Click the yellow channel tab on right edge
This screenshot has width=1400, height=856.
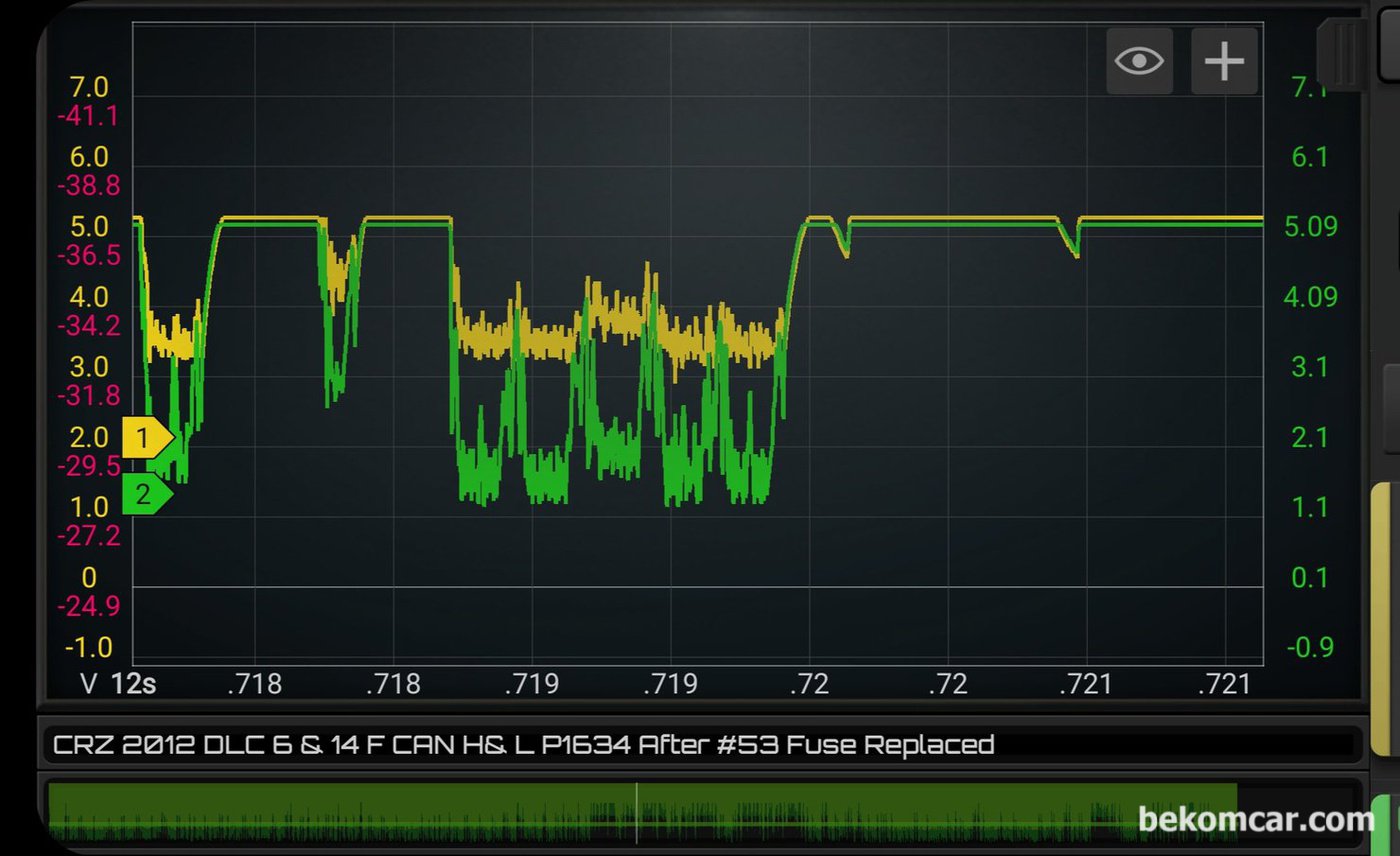coord(1383,618)
